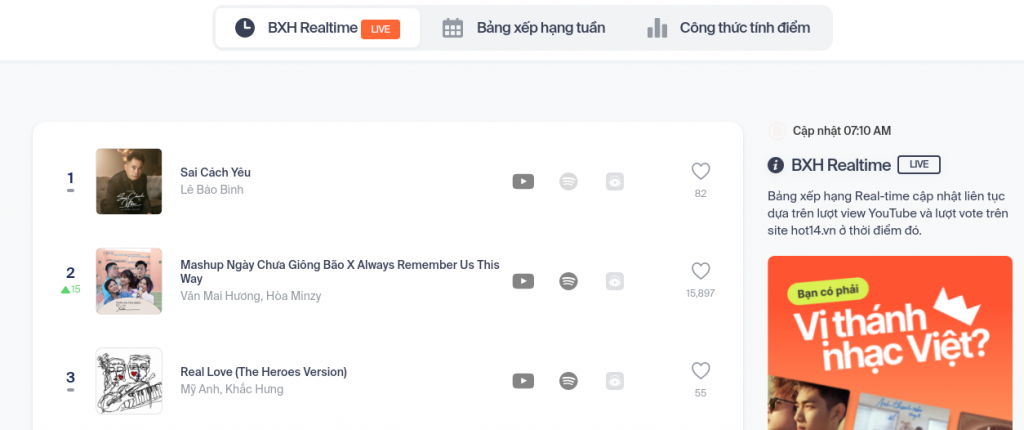Click third streaming icon for Mashup Ngày Chưa Giông Bão
The image size is (1024, 430).
pos(615,281)
